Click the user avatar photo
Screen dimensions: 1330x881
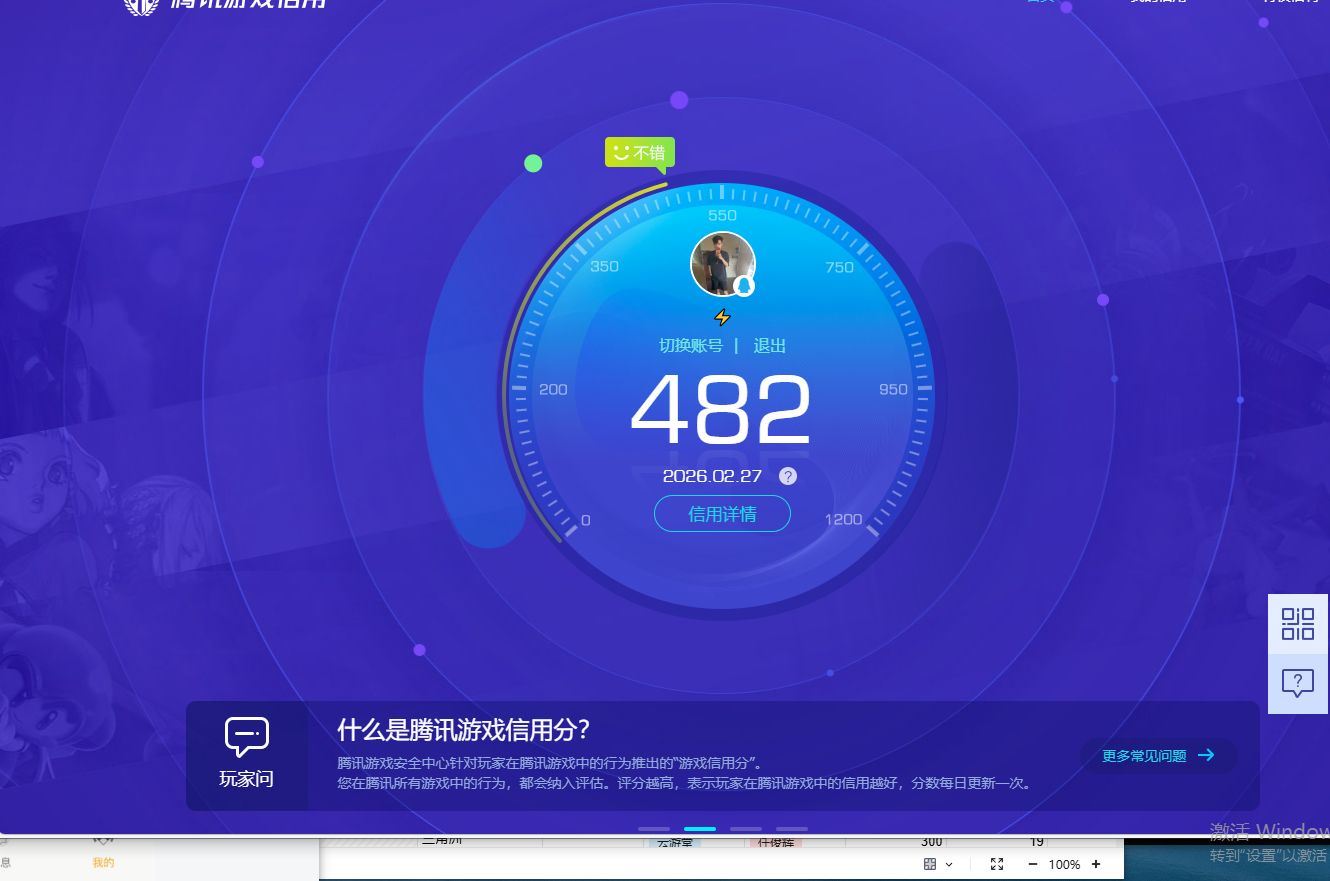[721, 264]
